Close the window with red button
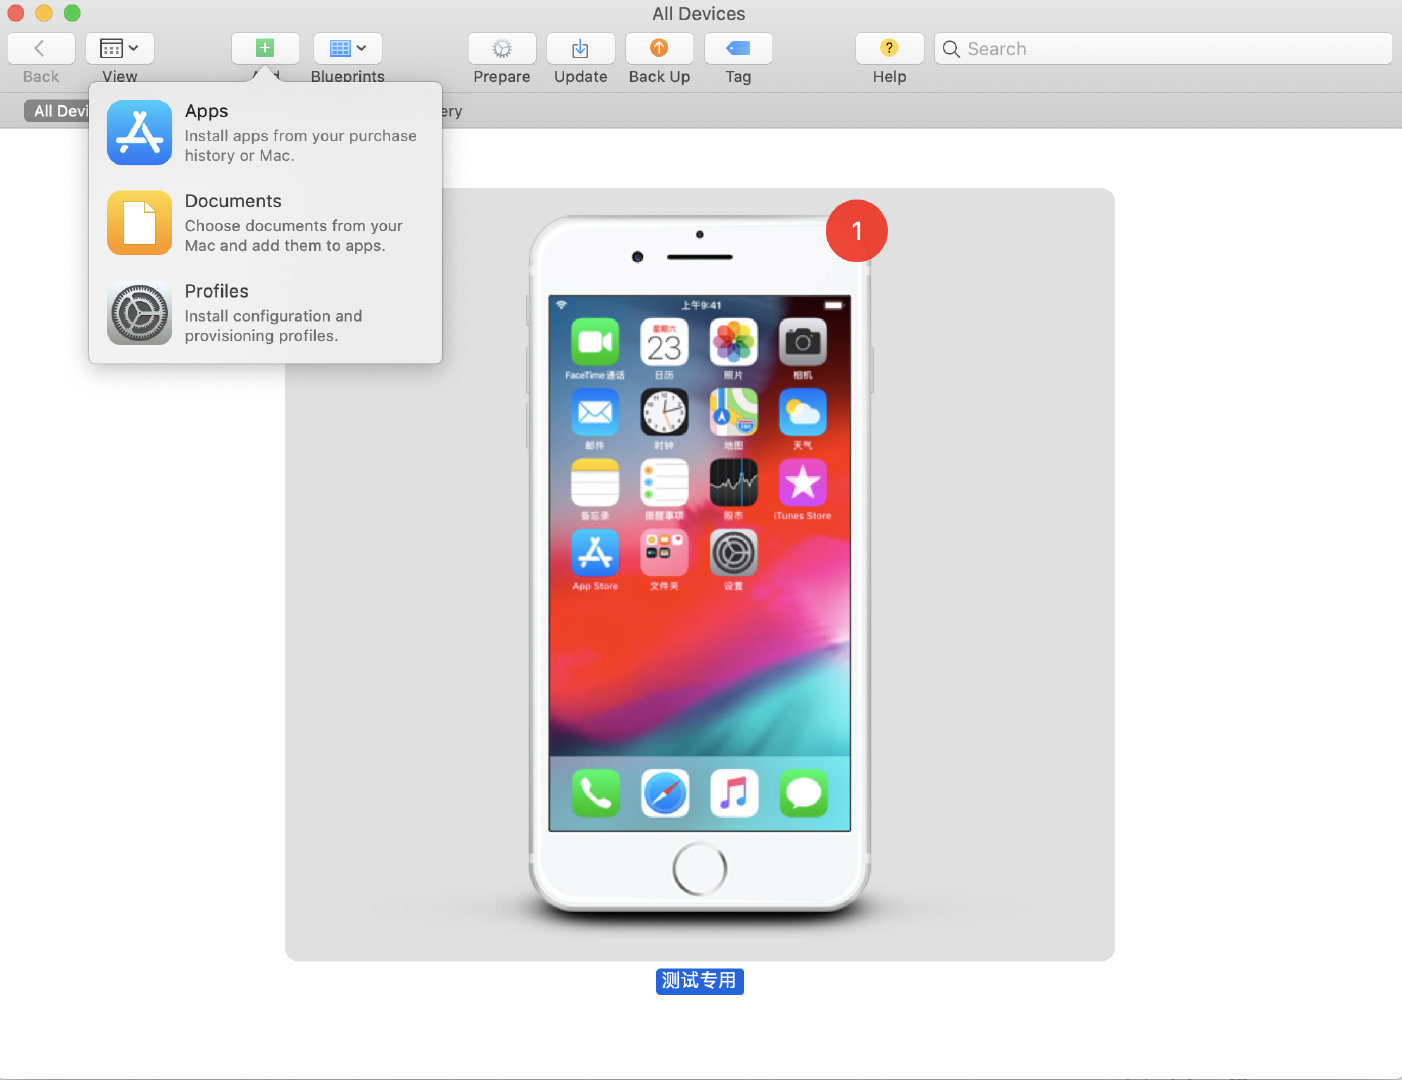The height and width of the screenshot is (1080, 1402). (x=16, y=13)
